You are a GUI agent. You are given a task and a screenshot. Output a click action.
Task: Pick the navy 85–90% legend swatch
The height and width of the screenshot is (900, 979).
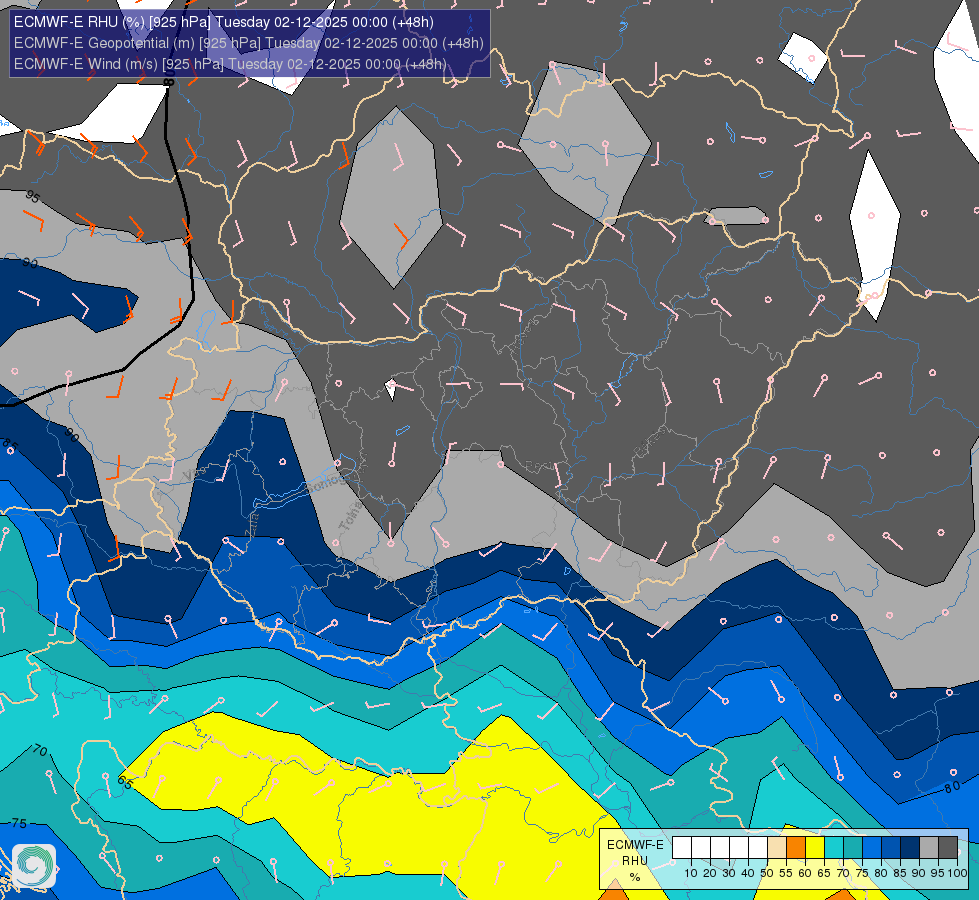point(910,847)
